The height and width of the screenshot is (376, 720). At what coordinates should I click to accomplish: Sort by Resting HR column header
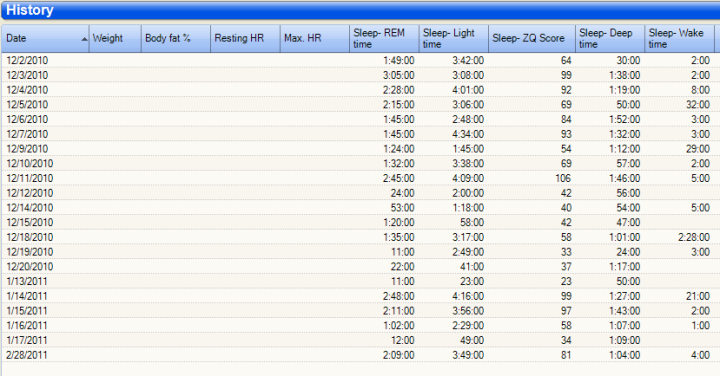point(245,39)
